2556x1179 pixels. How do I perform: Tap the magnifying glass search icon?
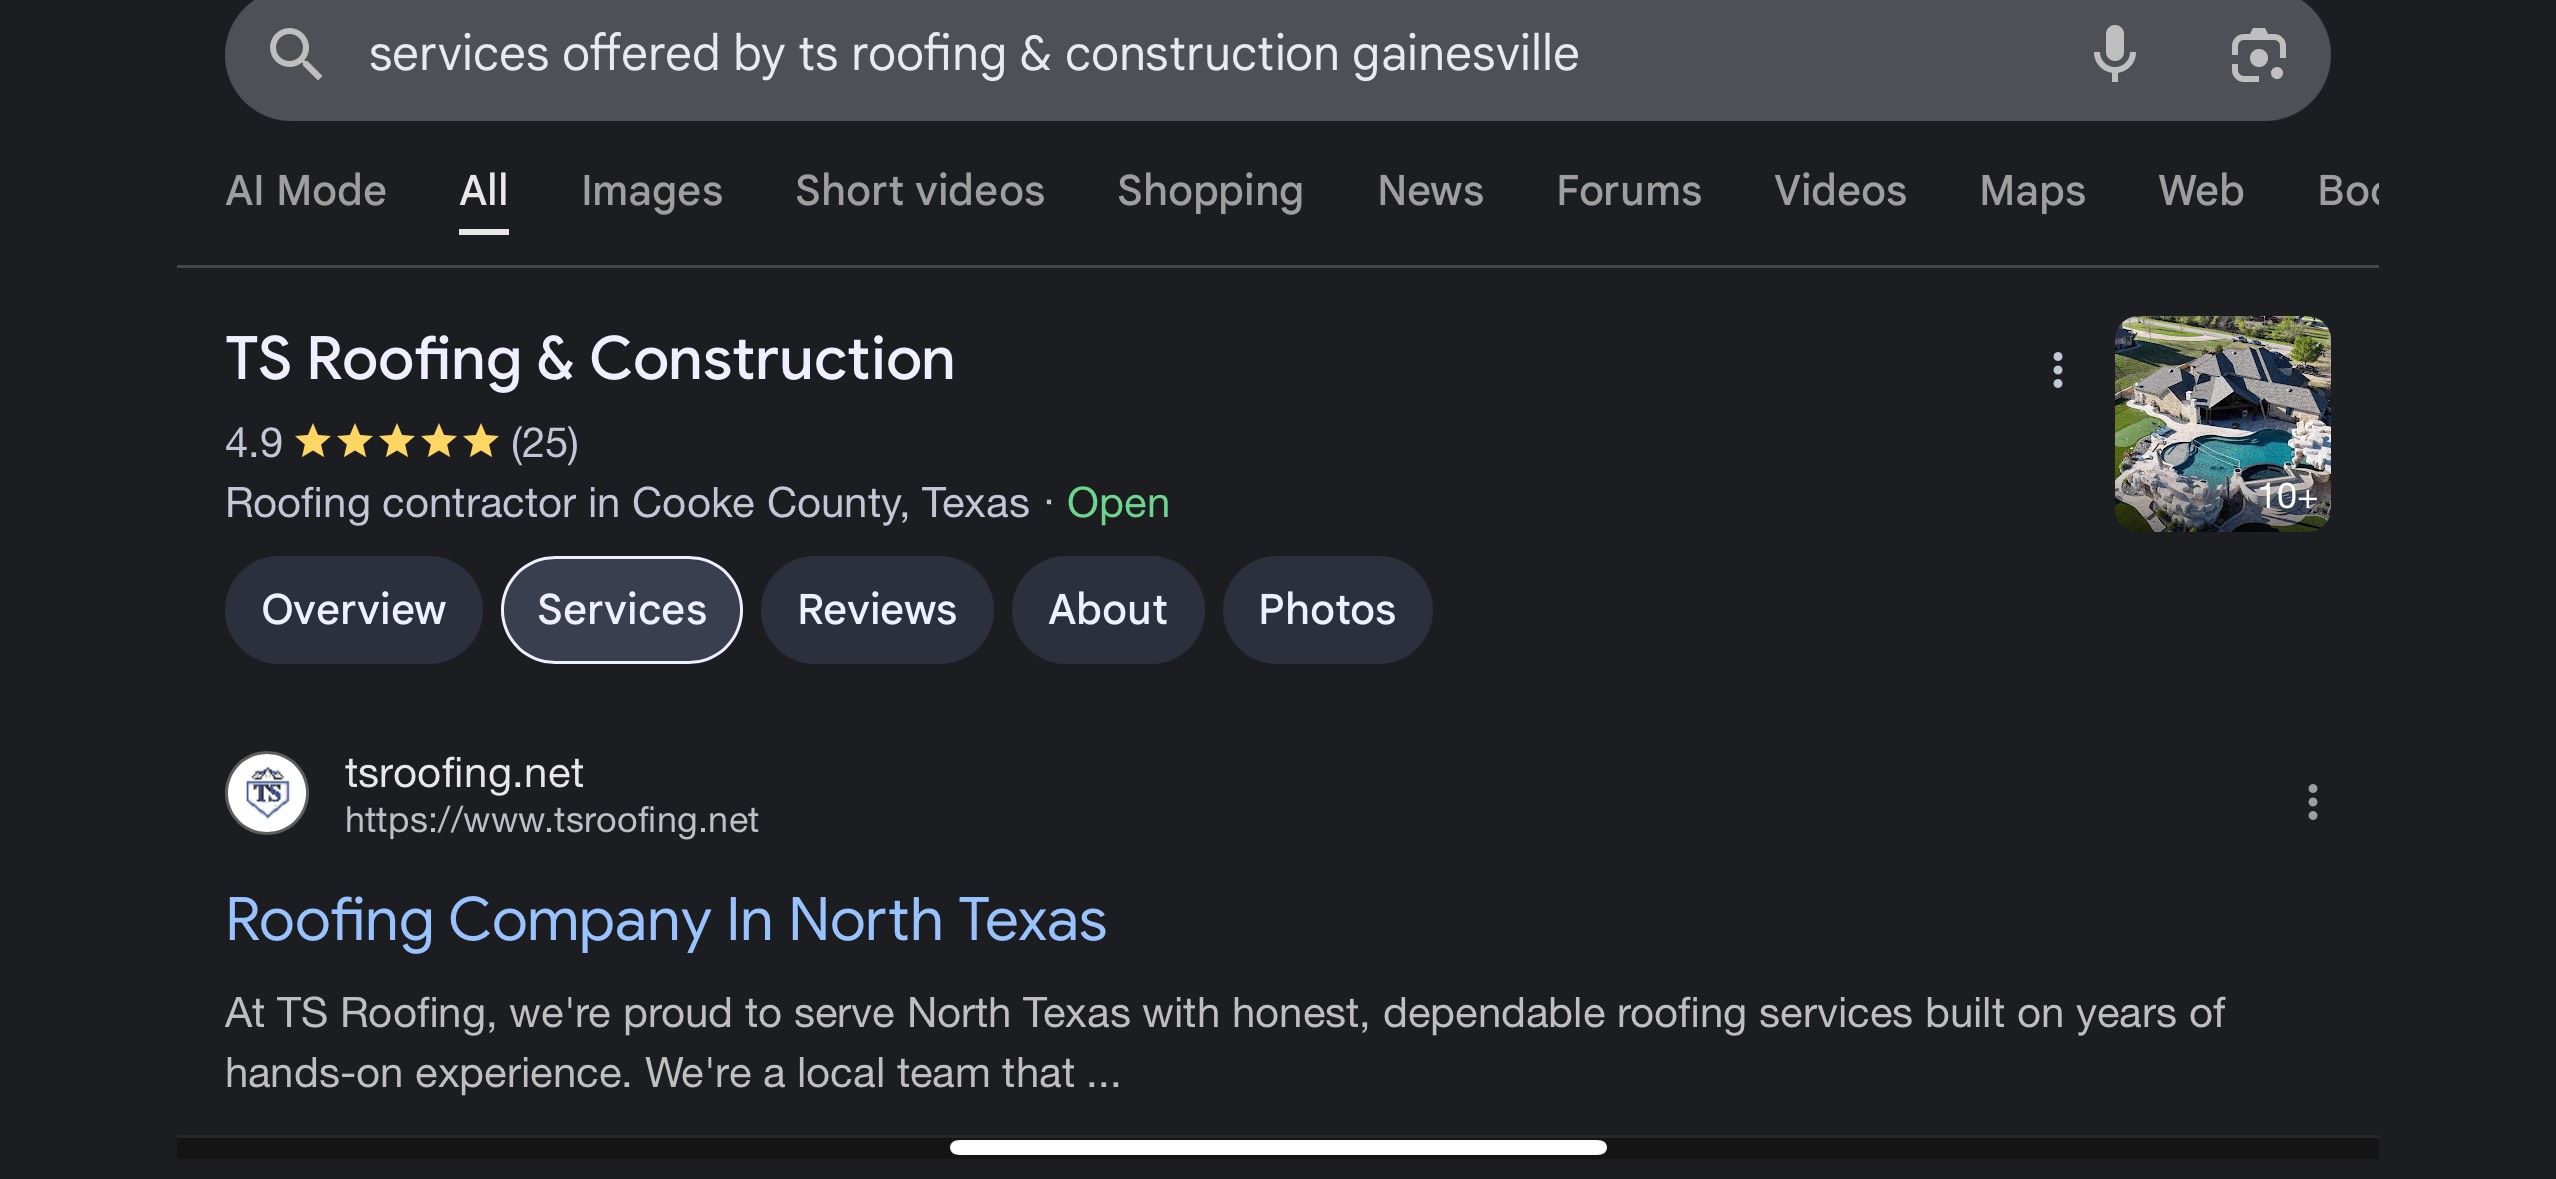(x=295, y=54)
